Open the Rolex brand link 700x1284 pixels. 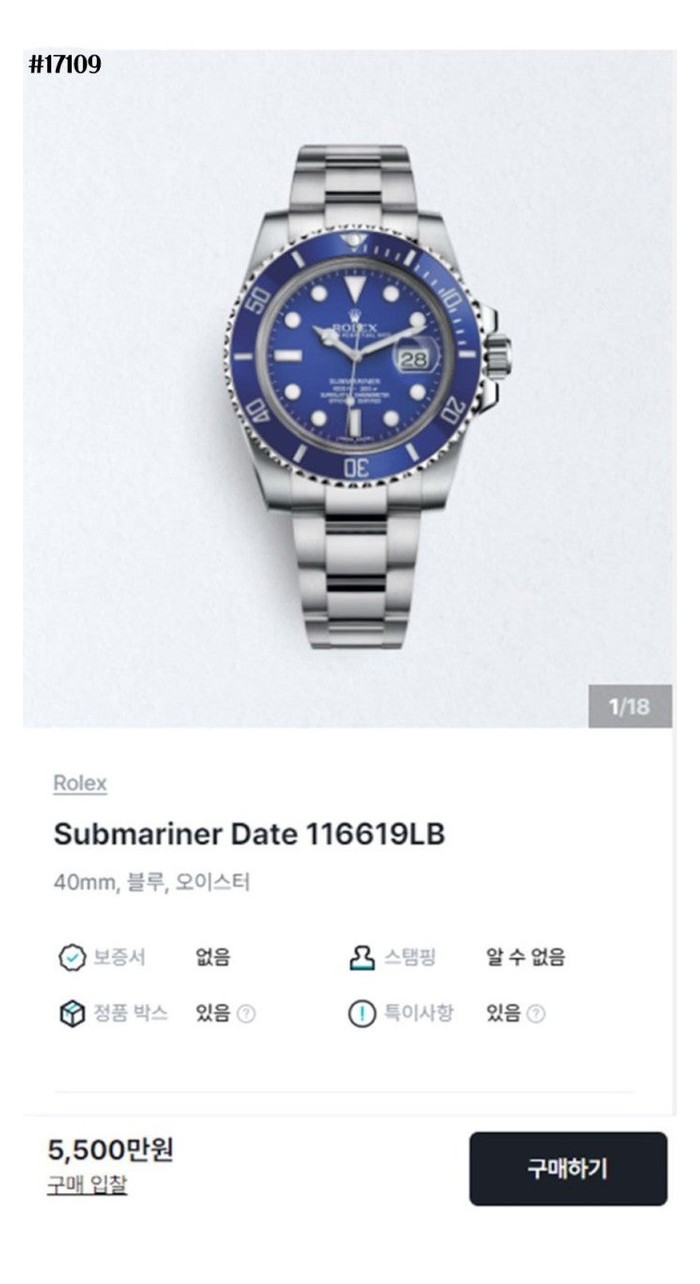80,783
